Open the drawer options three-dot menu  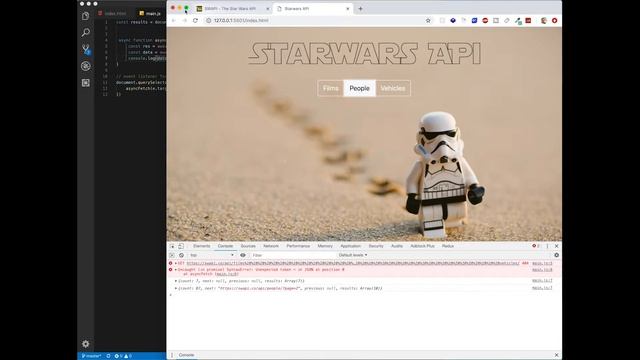172,355
